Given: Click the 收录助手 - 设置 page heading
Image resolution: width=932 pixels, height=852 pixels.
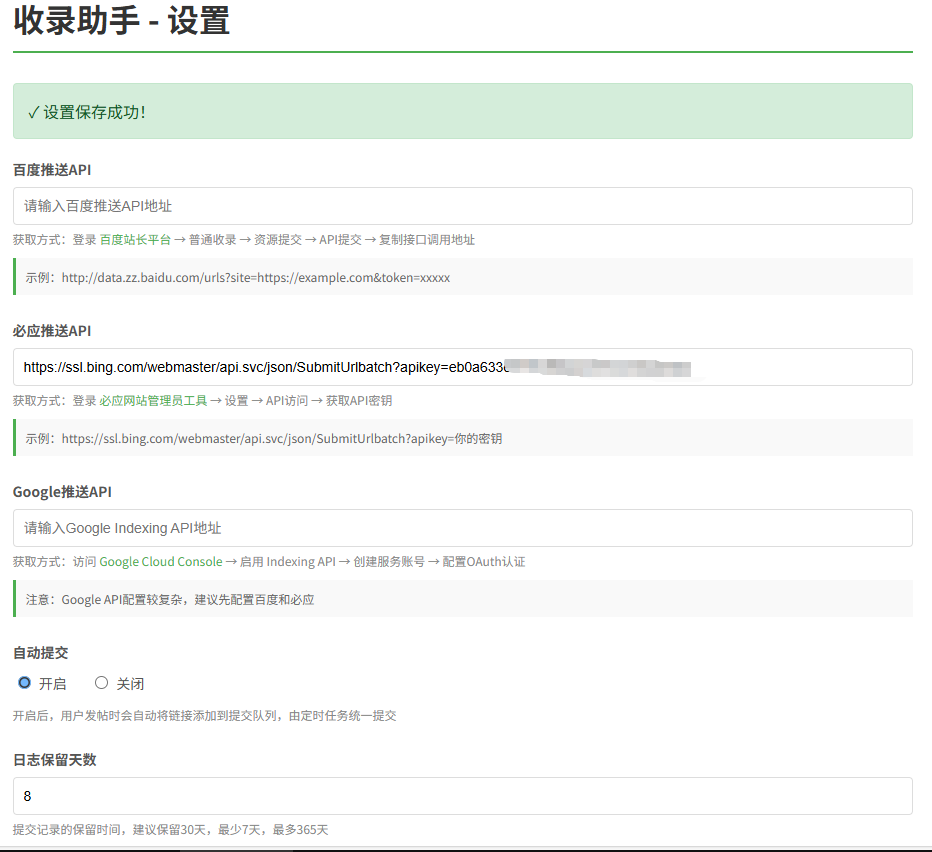Looking at the screenshot, I should (121, 20).
